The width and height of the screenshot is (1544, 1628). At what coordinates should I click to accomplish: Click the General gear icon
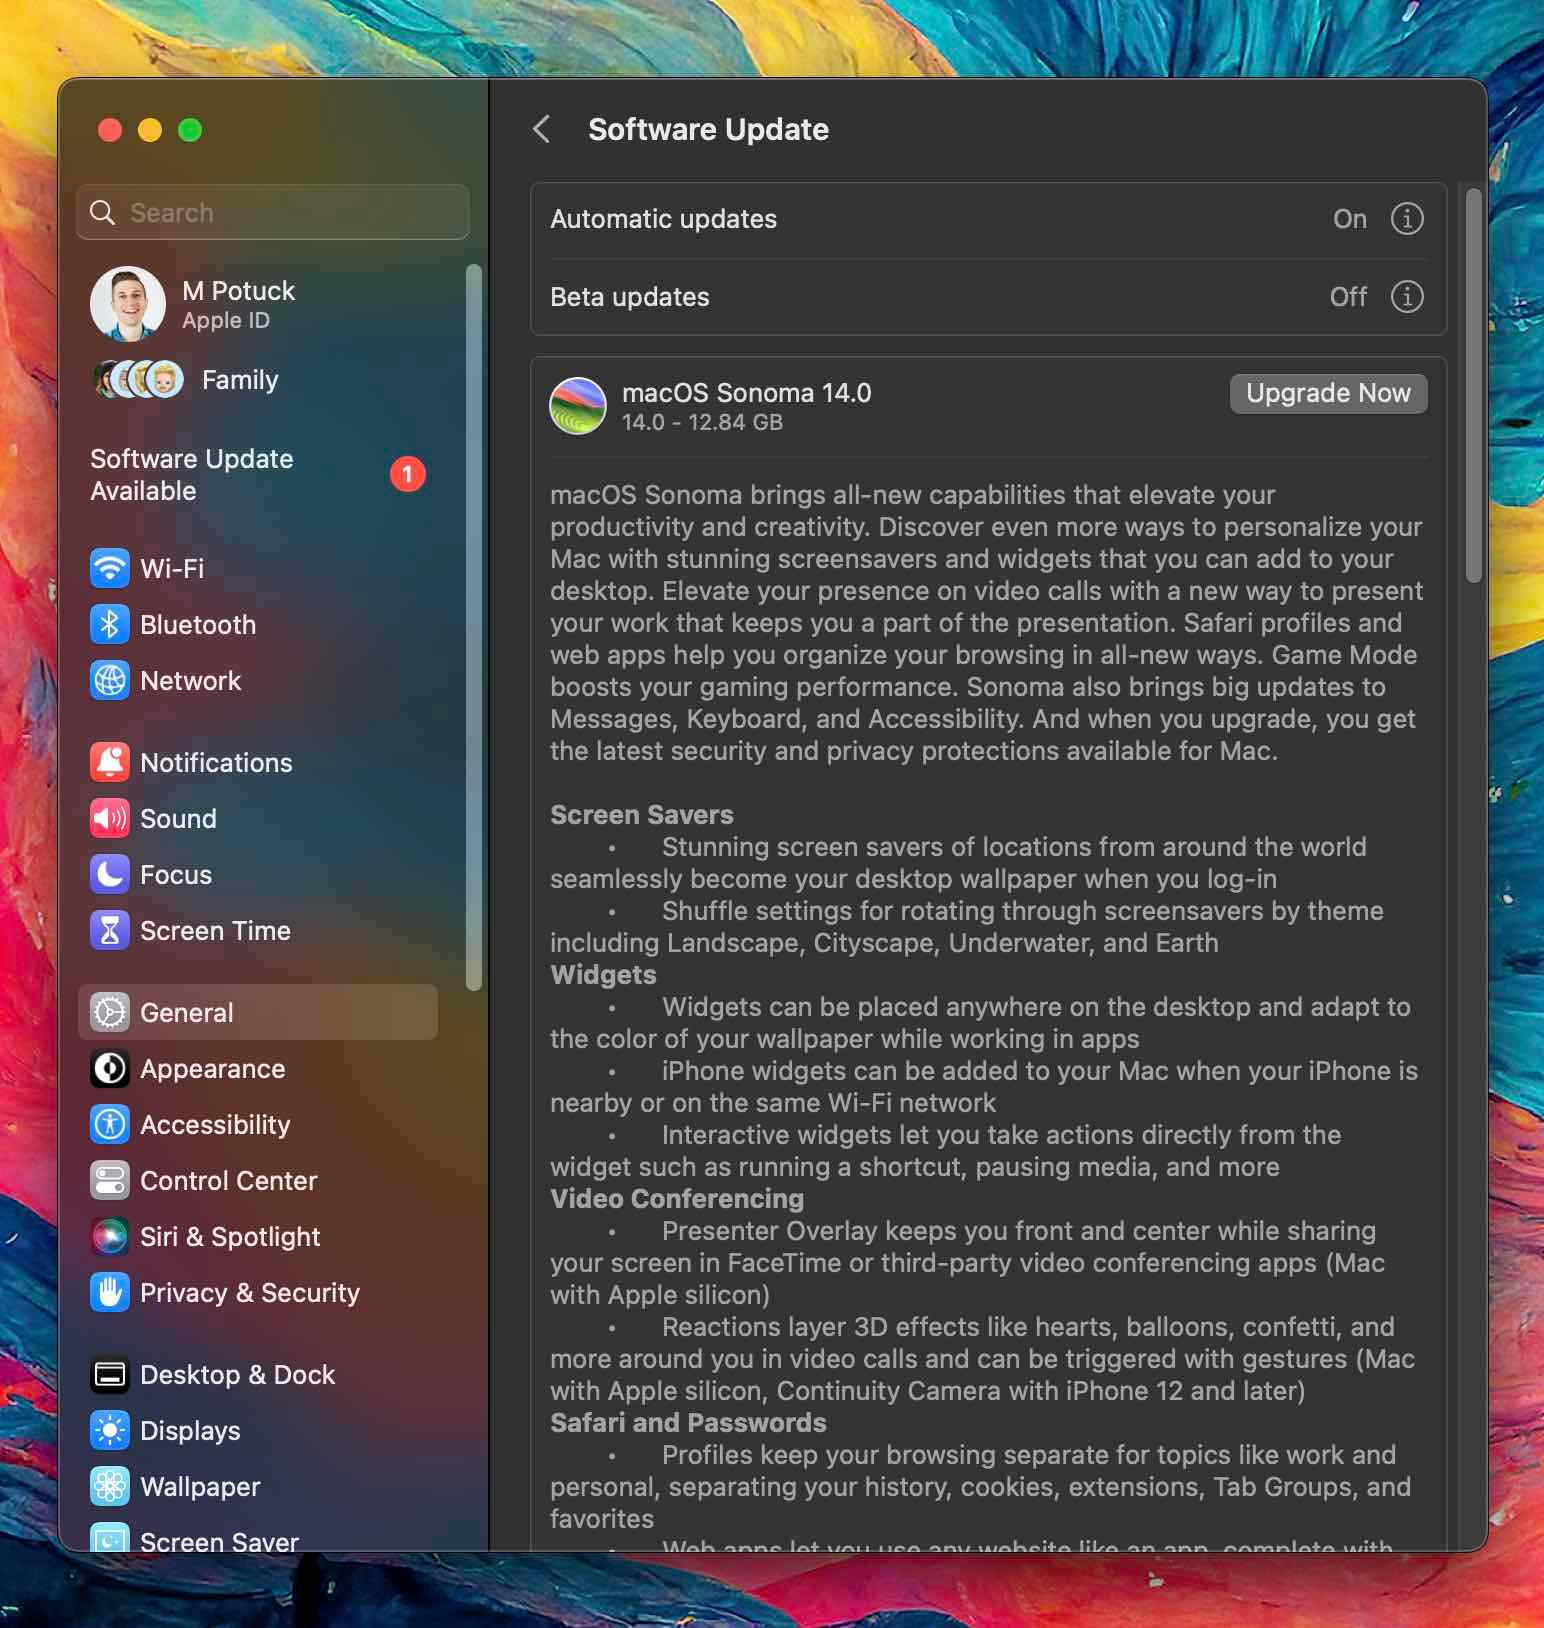[110, 1012]
